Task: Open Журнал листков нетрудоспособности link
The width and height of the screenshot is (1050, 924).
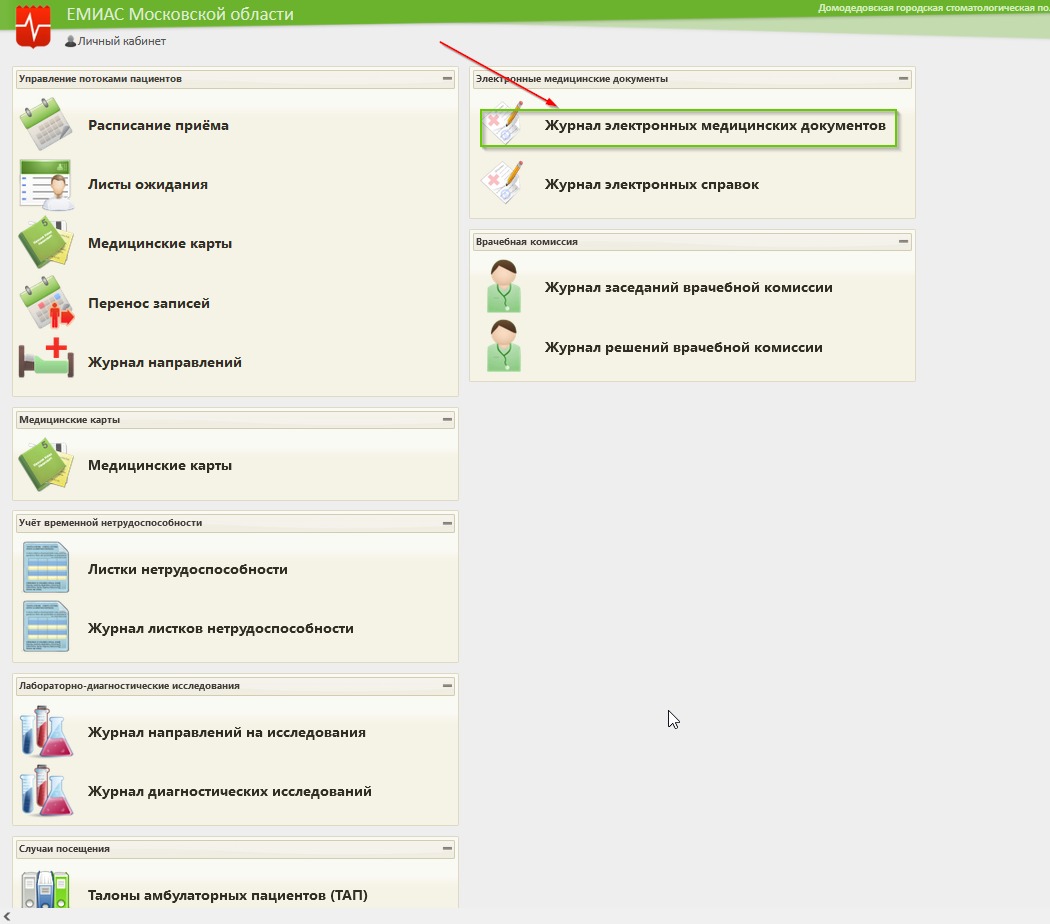Action: click(x=220, y=628)
